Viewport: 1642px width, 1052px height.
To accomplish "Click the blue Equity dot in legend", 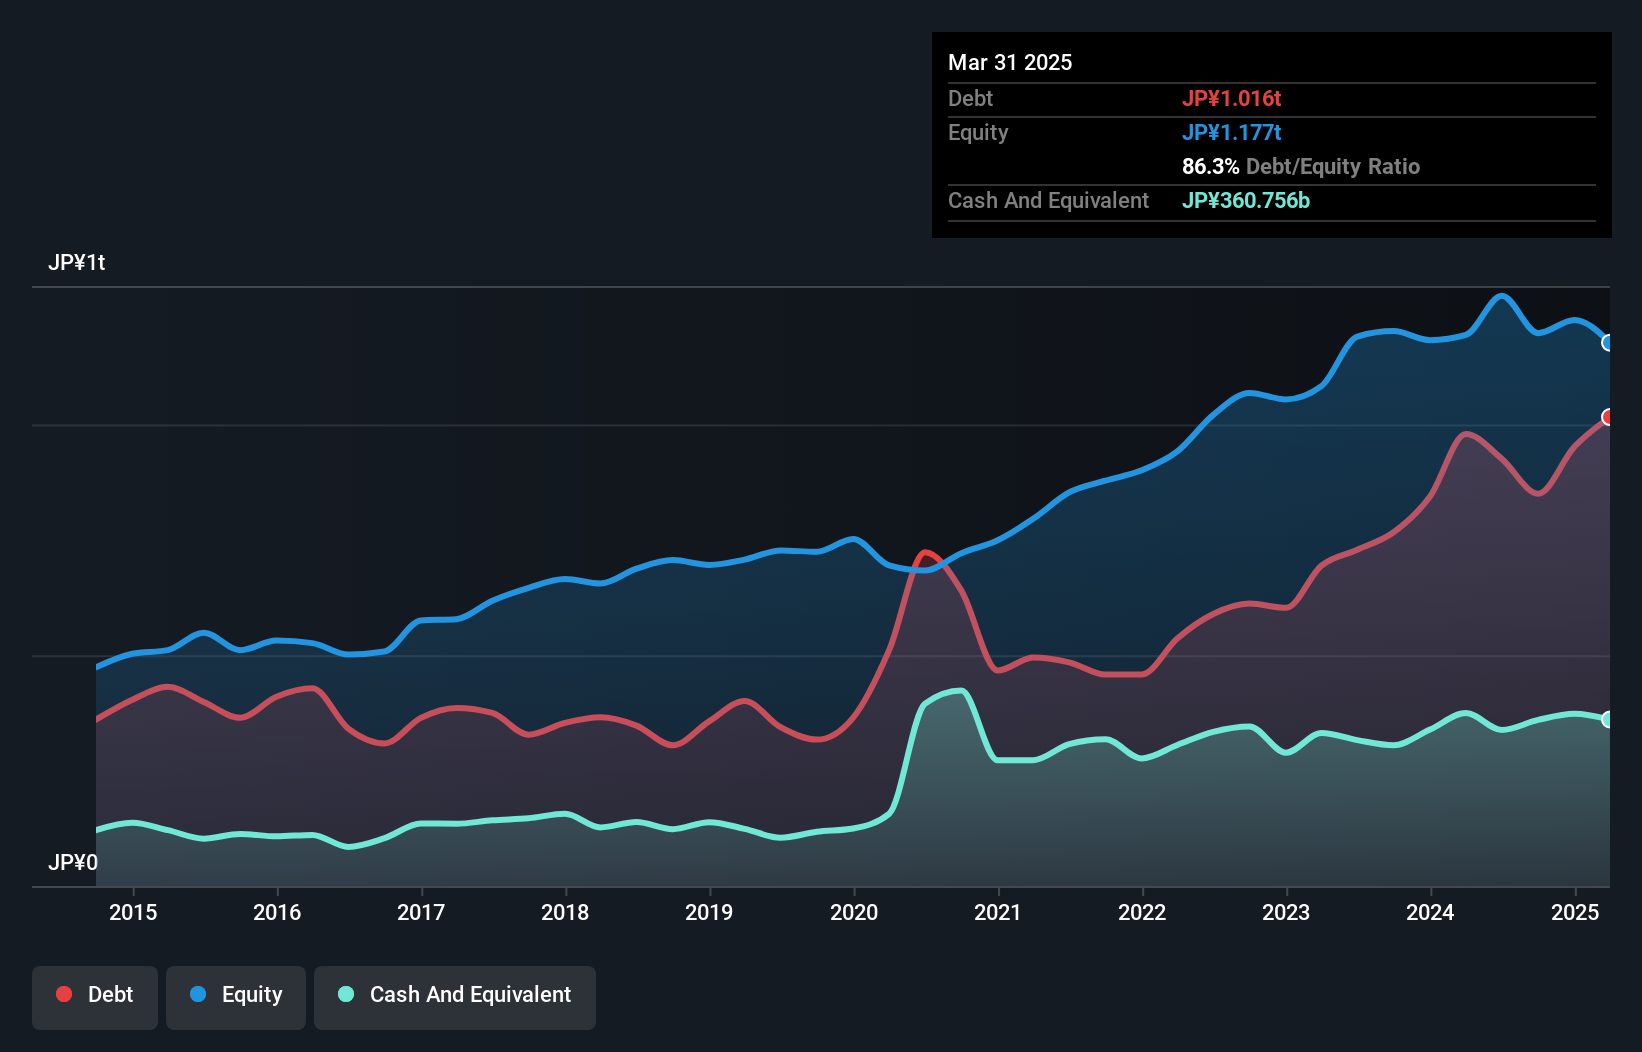I will [x=198, y=994].
